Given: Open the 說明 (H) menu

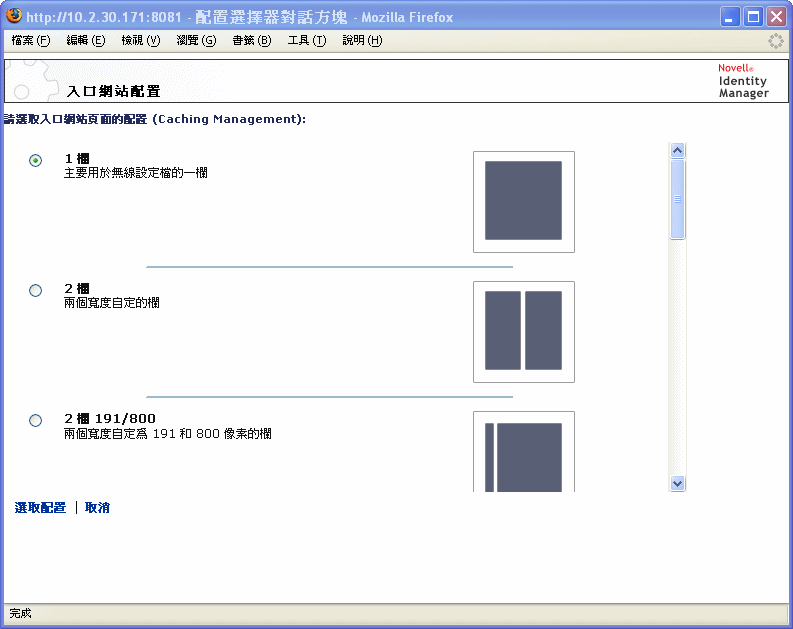Looking at the screenshot, I should click(x=362, y=40).
